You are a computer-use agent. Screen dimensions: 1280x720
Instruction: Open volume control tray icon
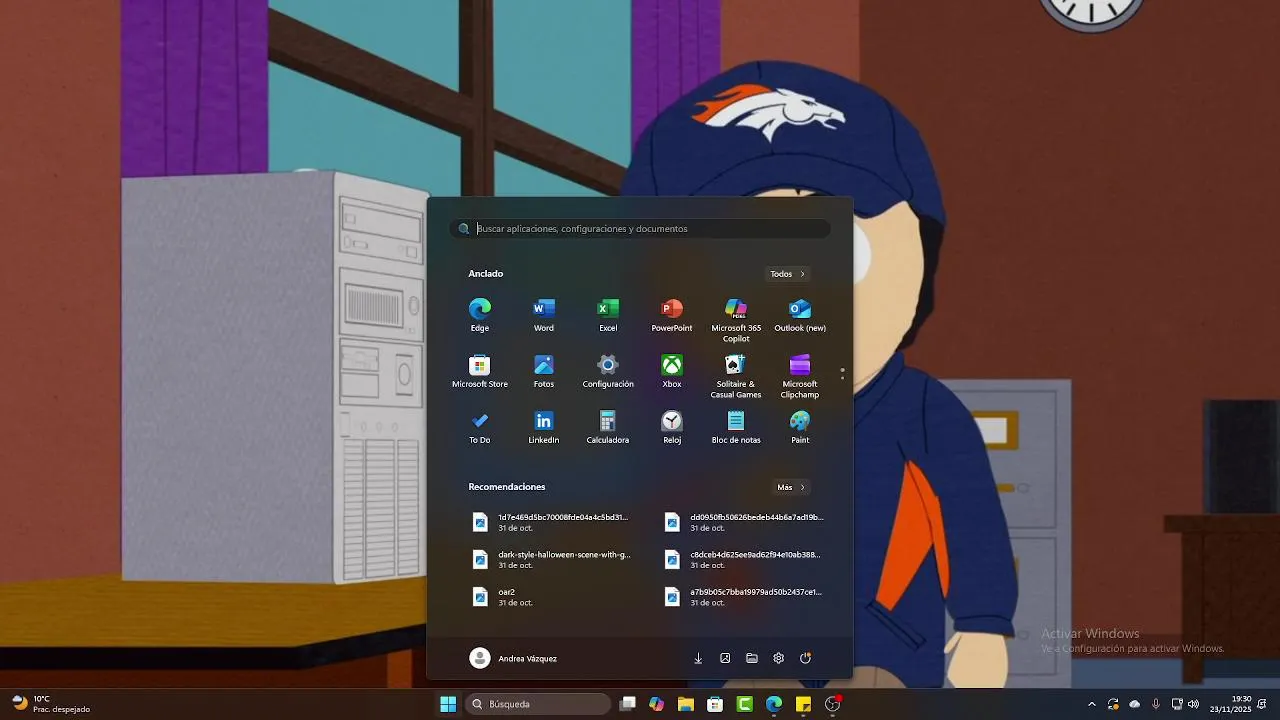[1193, 704]
